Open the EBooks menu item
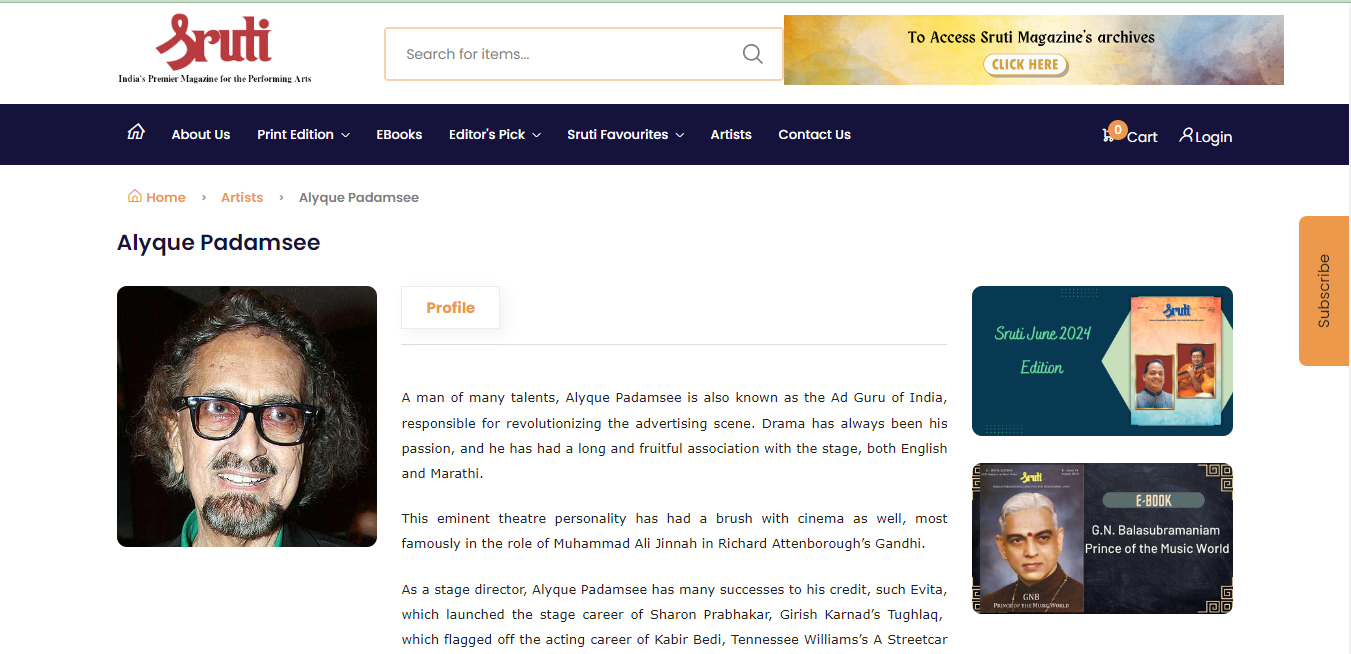The width and height of the screenshot is (1351, 654). coord(399,134)
